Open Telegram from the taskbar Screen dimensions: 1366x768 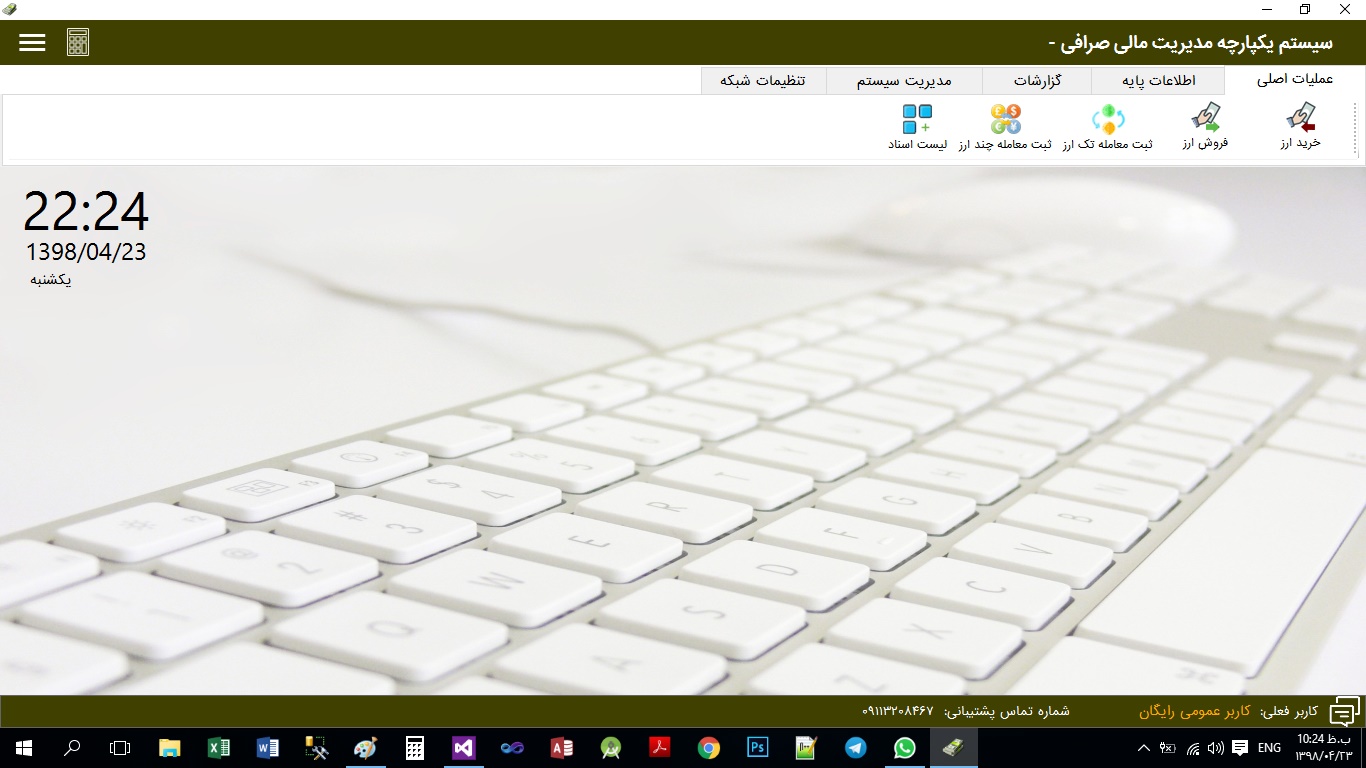click(856, 748)
